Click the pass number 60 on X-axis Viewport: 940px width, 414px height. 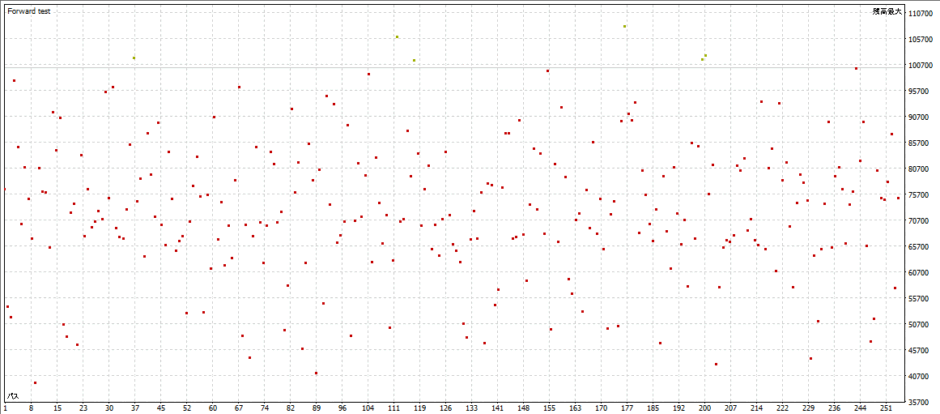click(213, 408)
